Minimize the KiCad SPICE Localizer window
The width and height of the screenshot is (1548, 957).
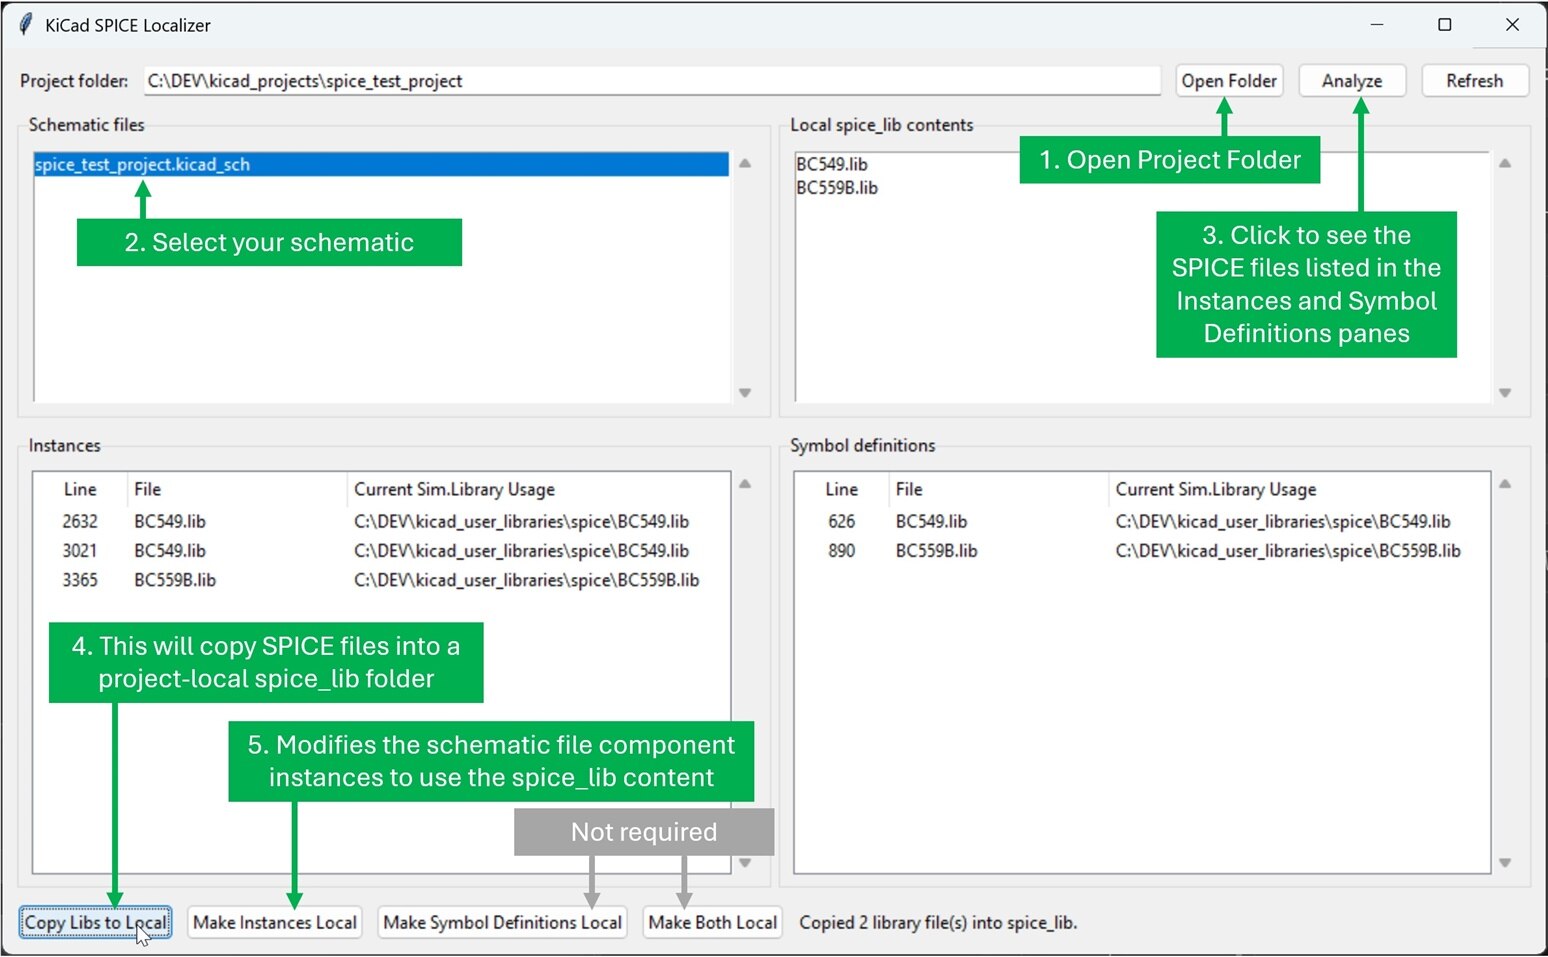(1377, 25)
